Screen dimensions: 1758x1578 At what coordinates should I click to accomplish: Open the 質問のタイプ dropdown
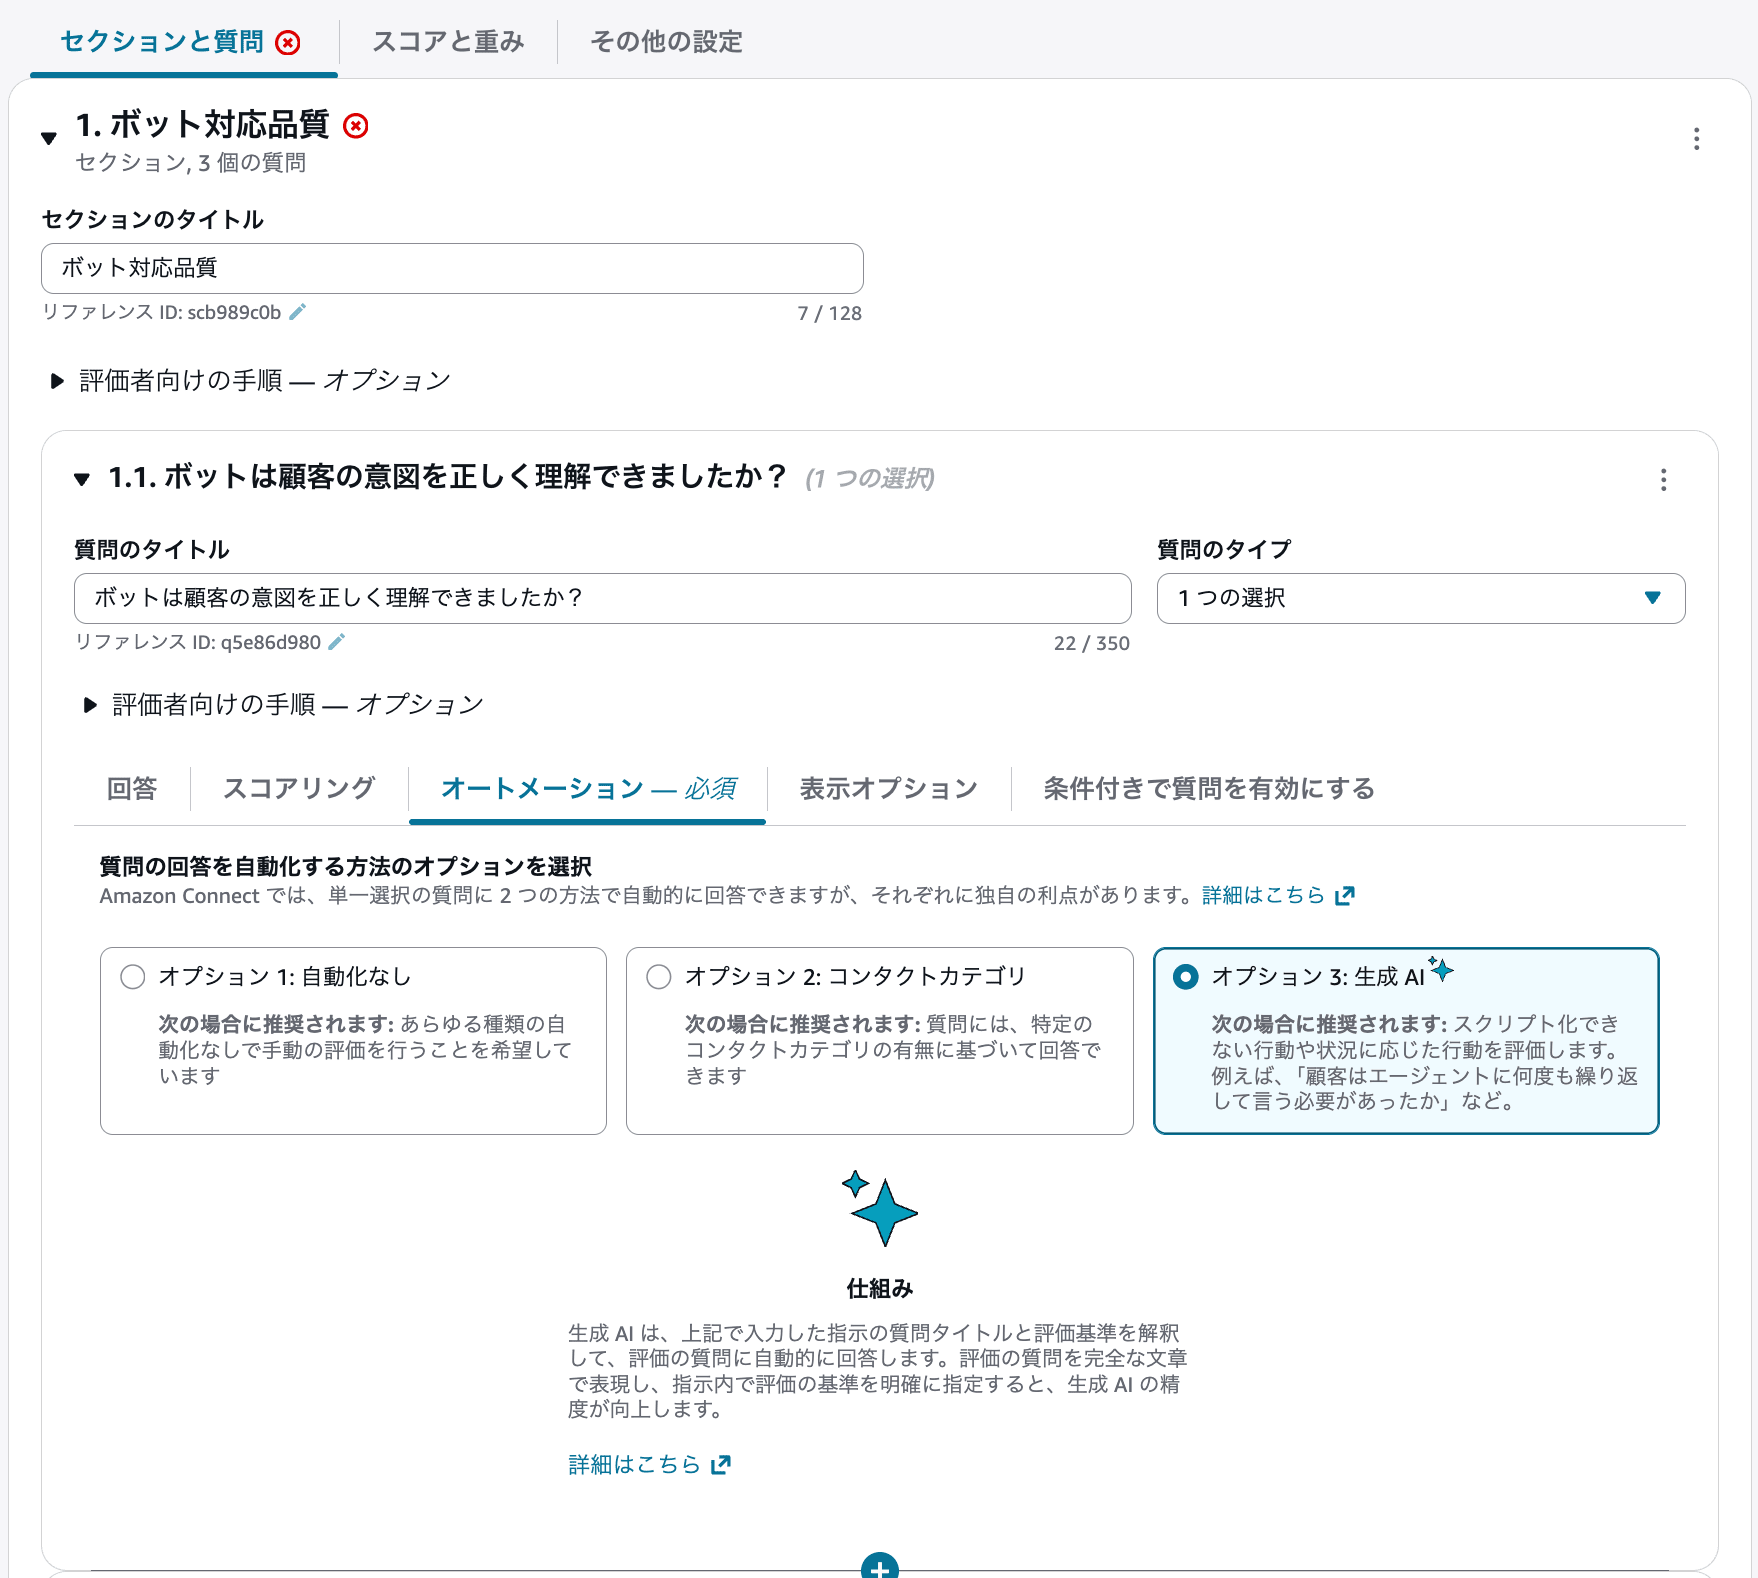click(1421, 598)
